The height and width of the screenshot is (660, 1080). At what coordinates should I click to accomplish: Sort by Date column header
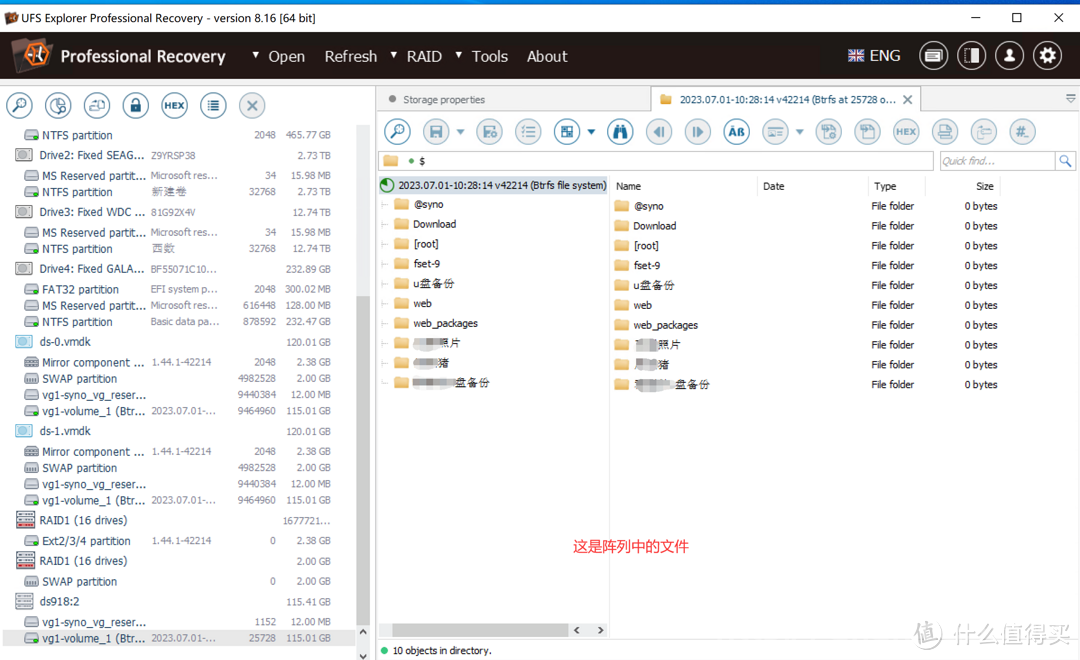(773, 186)
